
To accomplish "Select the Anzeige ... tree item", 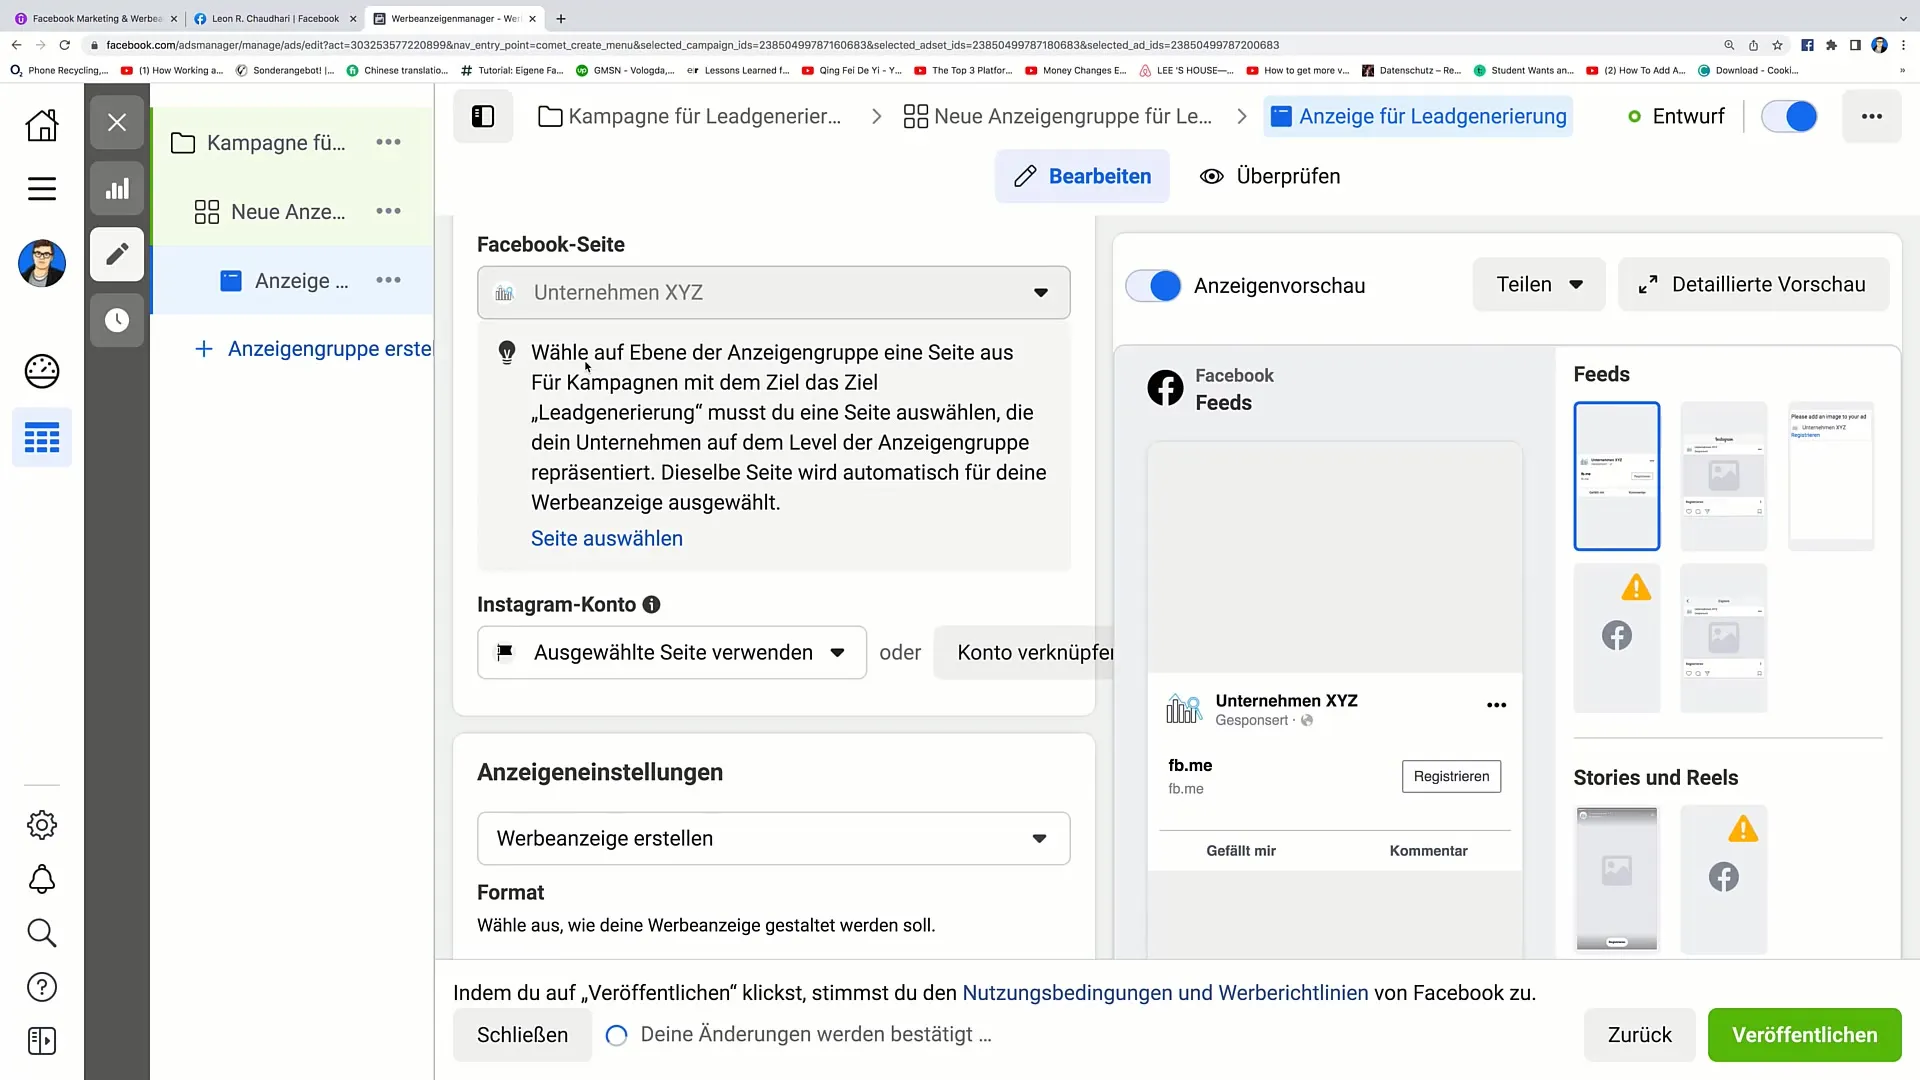I will [x=285, y=280].
